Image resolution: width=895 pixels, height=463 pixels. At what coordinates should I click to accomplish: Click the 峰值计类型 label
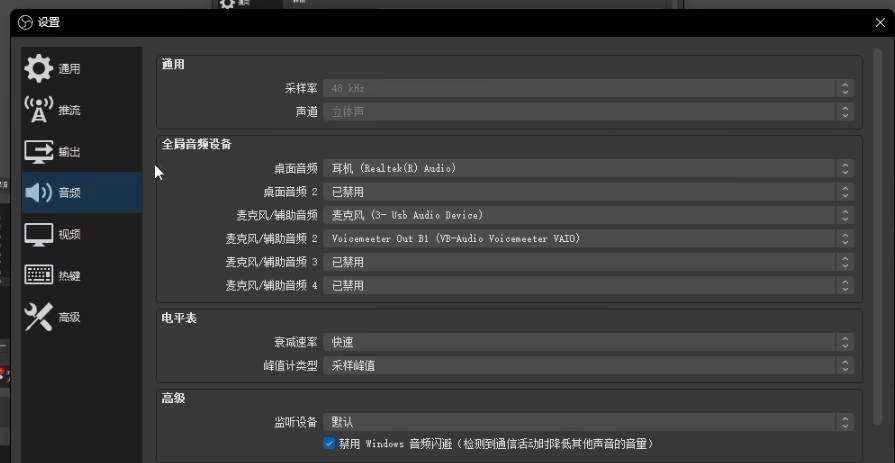coord(290,366)
